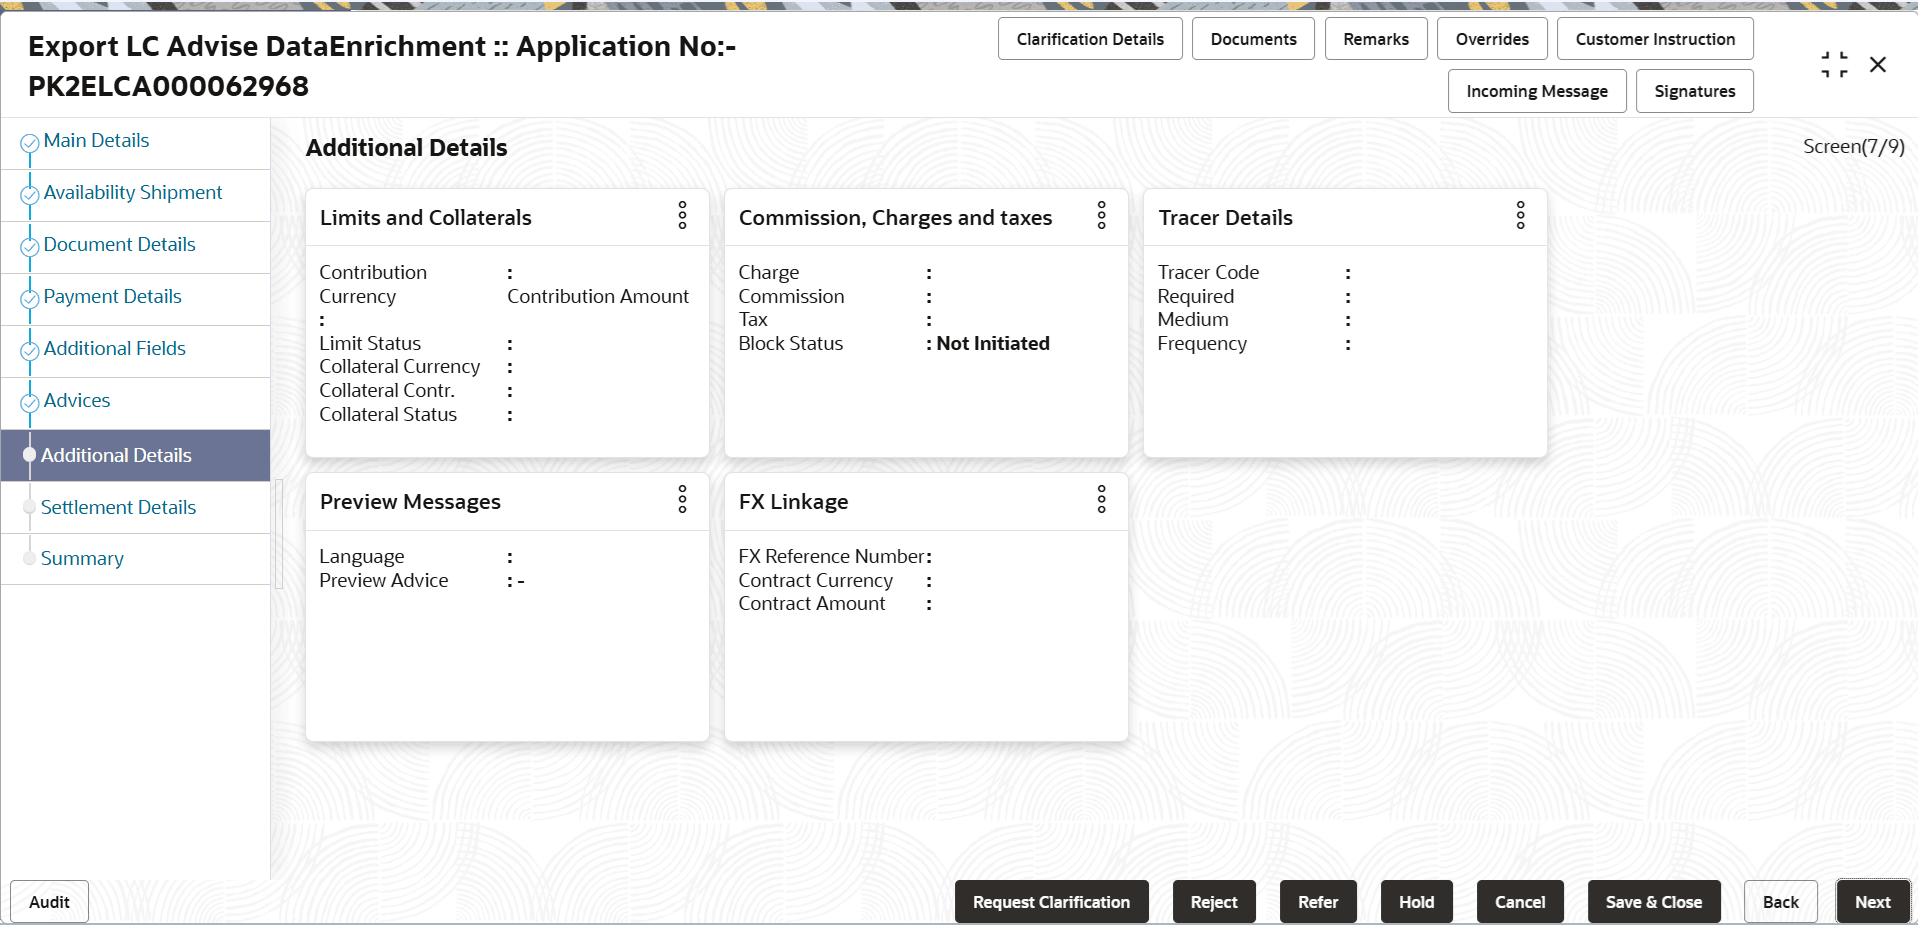
Task: Open Commission, Charges and taxes kebab menu
Action: 1102,215
